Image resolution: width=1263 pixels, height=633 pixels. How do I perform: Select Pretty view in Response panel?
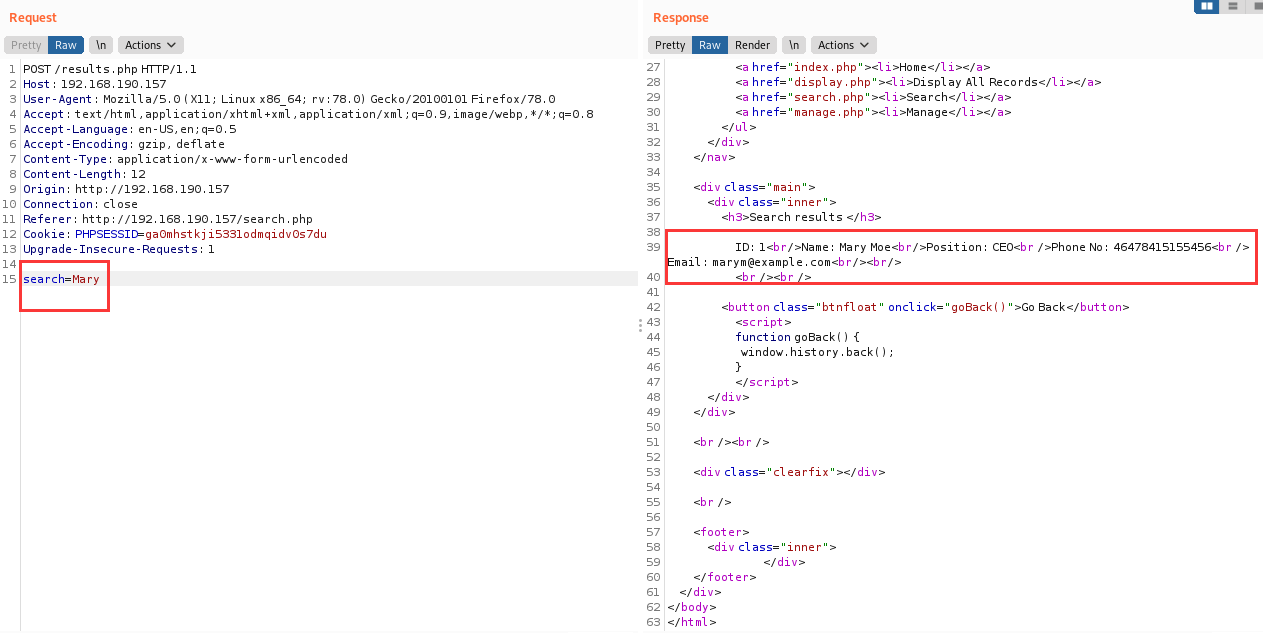point(670,45)
